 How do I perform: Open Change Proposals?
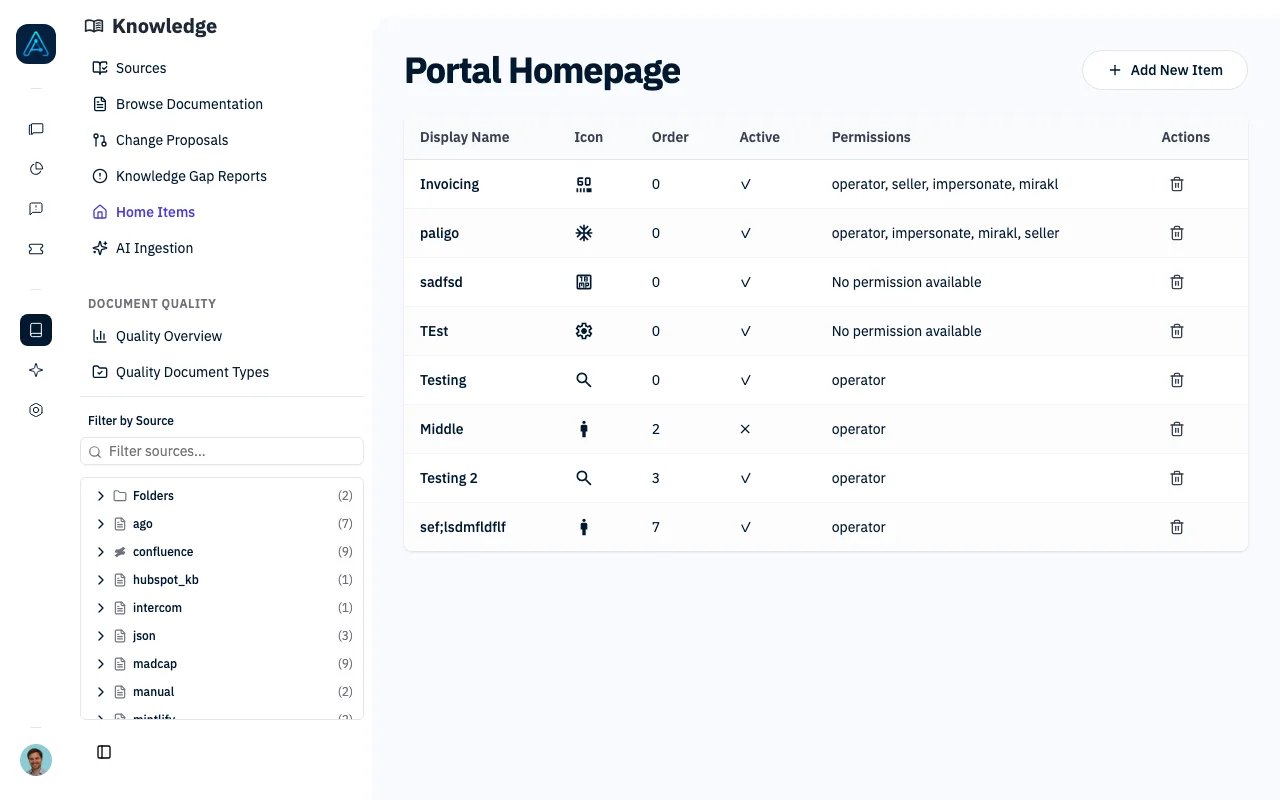point(172,140)
